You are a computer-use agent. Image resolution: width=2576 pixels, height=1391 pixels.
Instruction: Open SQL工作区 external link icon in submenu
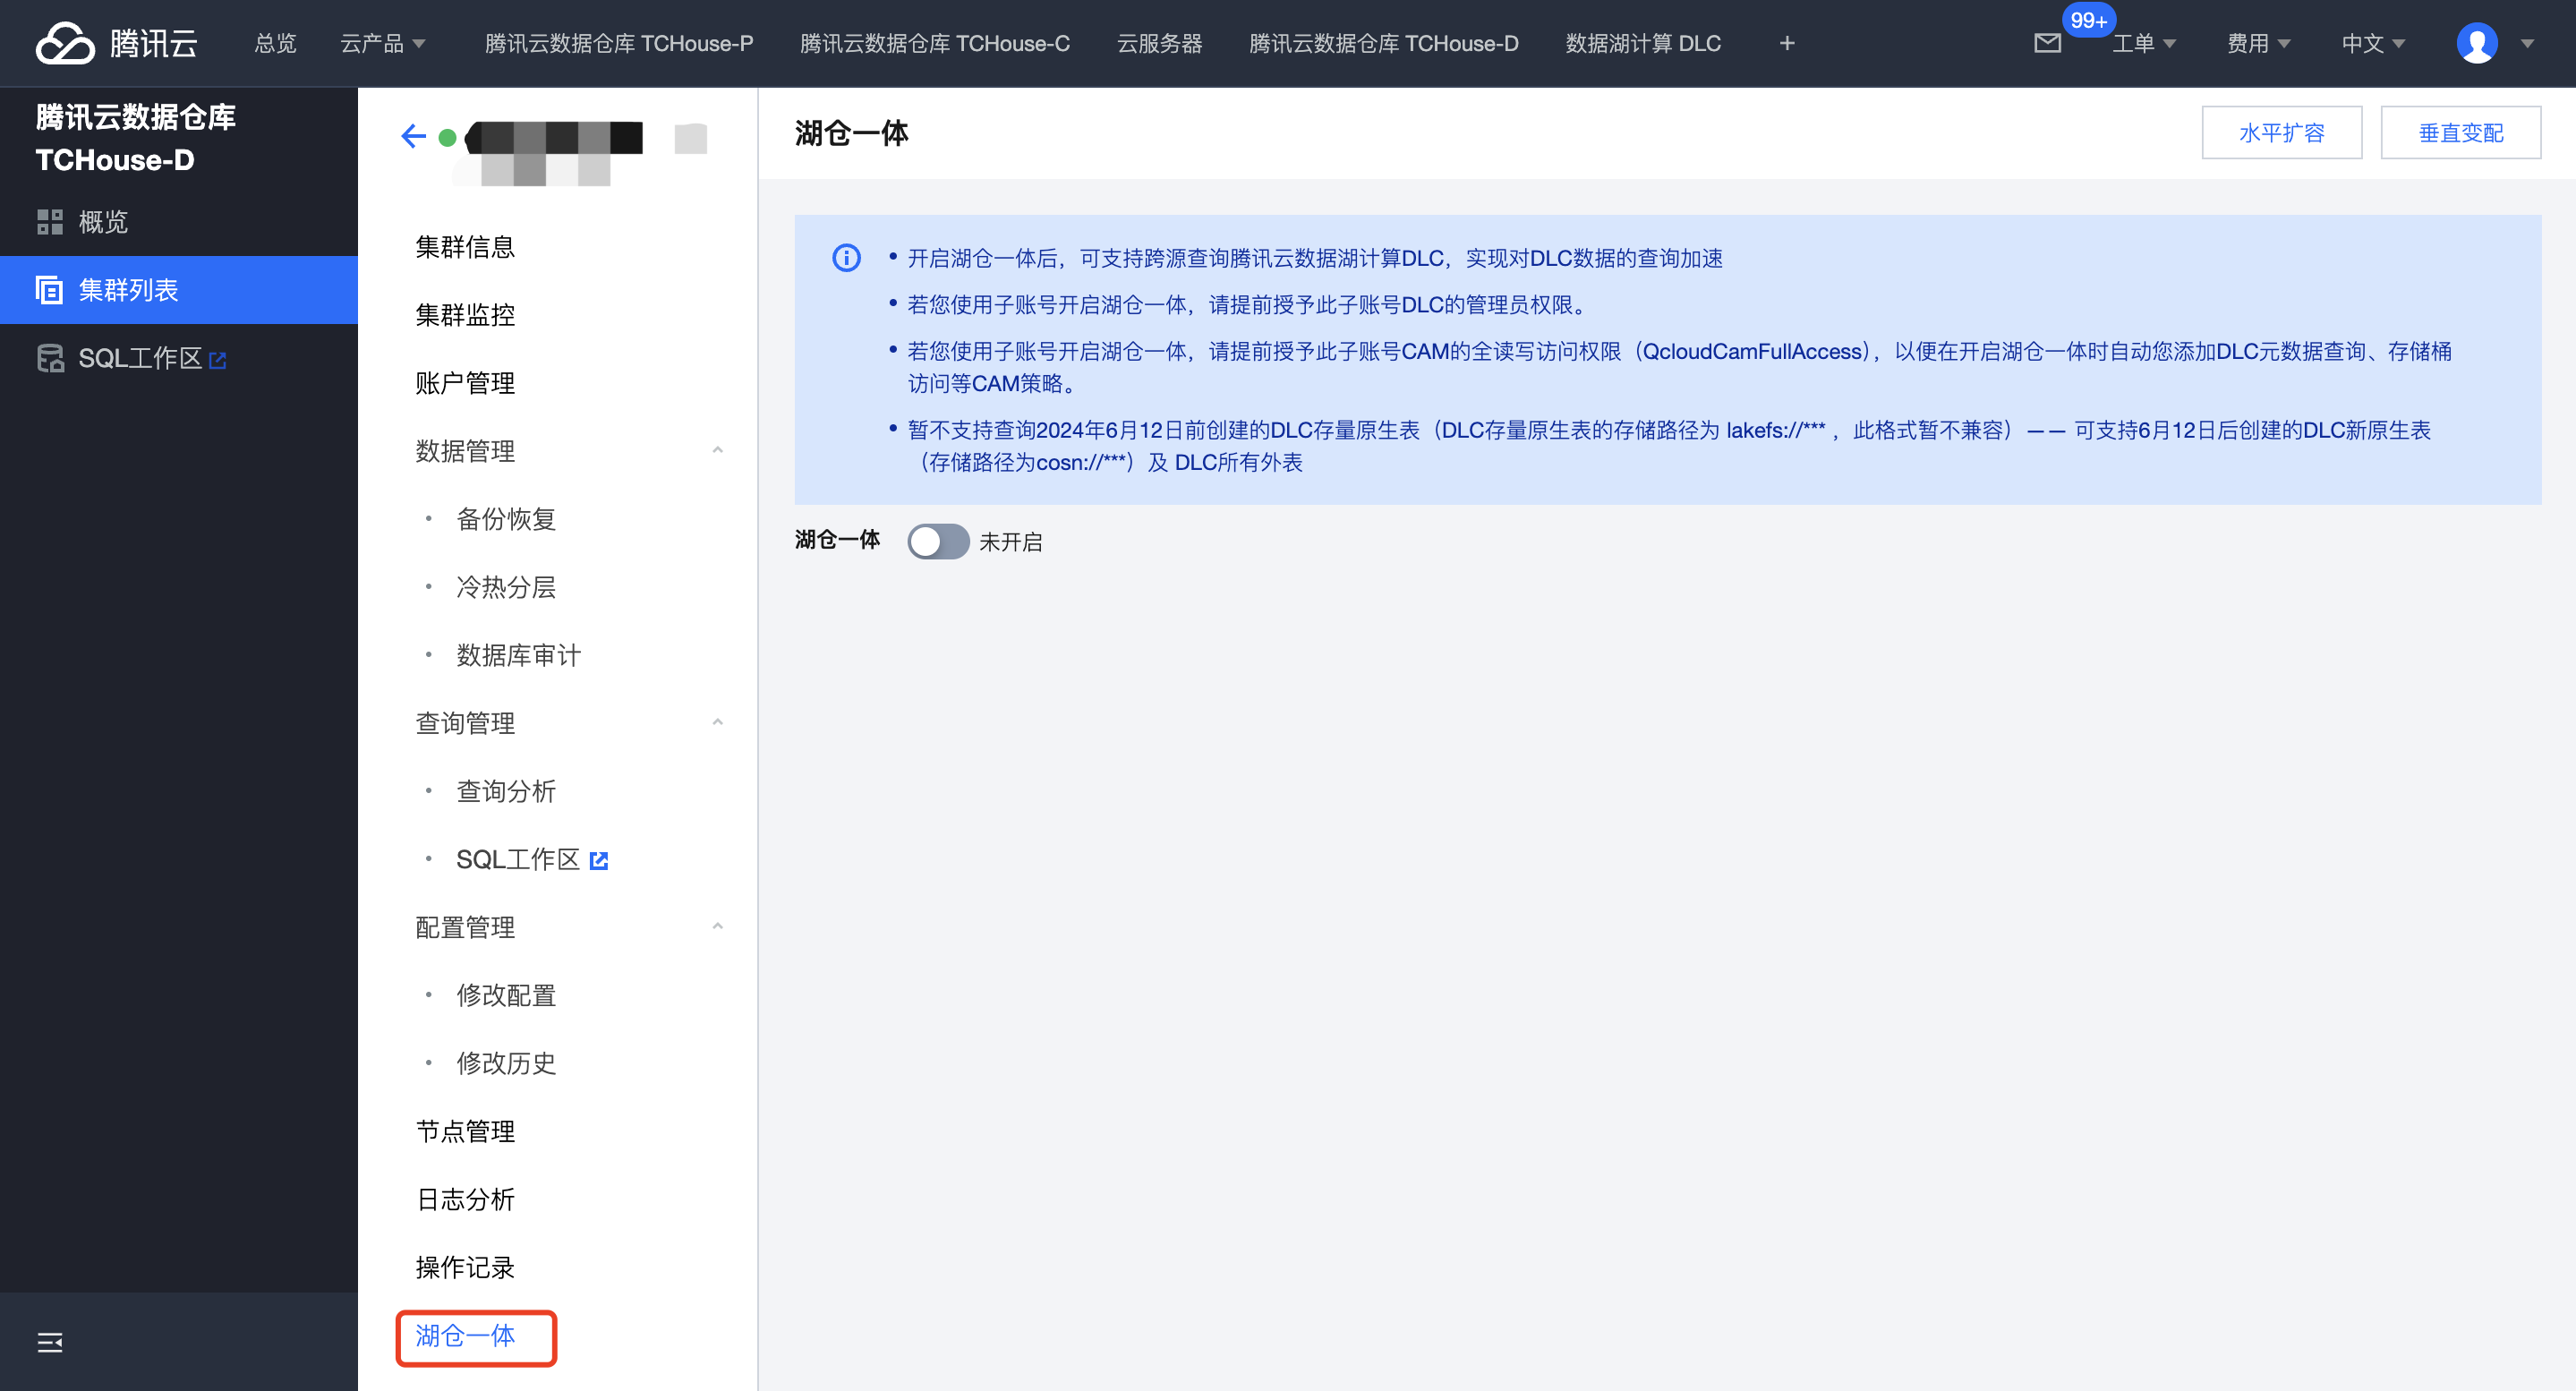point(599,860)
